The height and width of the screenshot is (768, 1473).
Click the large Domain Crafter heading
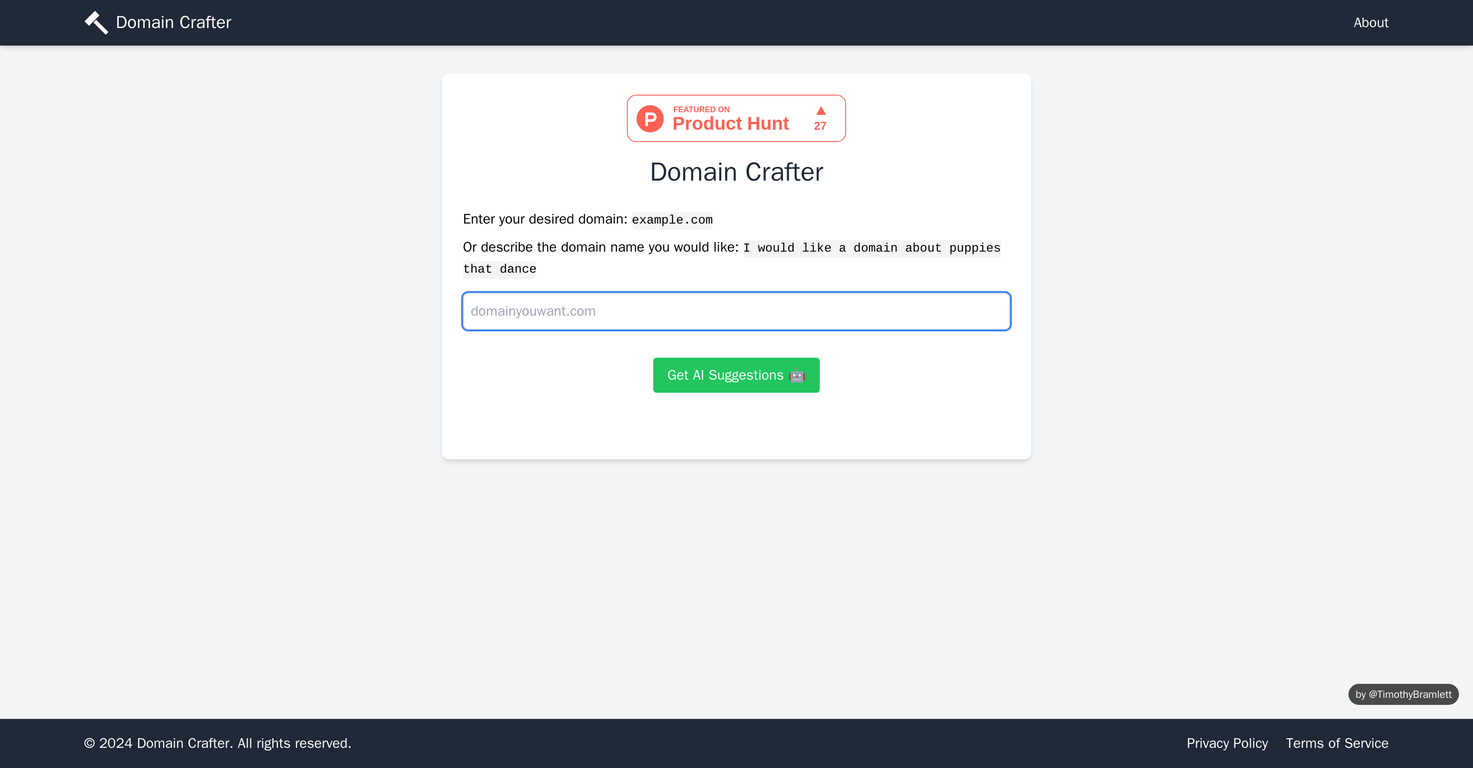point(736,172)
